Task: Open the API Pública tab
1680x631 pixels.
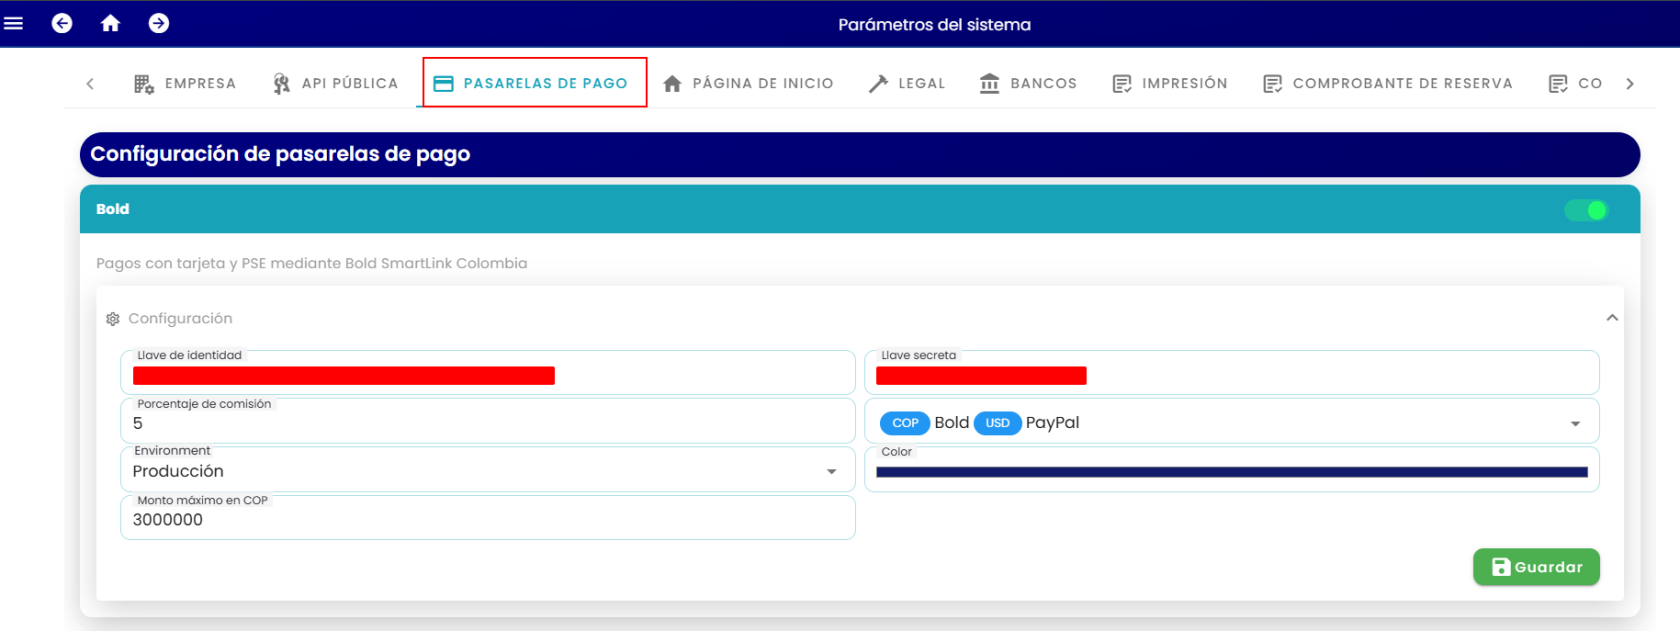Action: click(336, 83)
